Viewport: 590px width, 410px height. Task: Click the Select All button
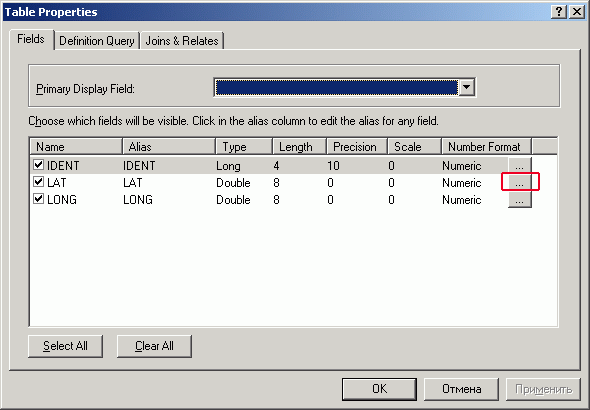(65, 346)
